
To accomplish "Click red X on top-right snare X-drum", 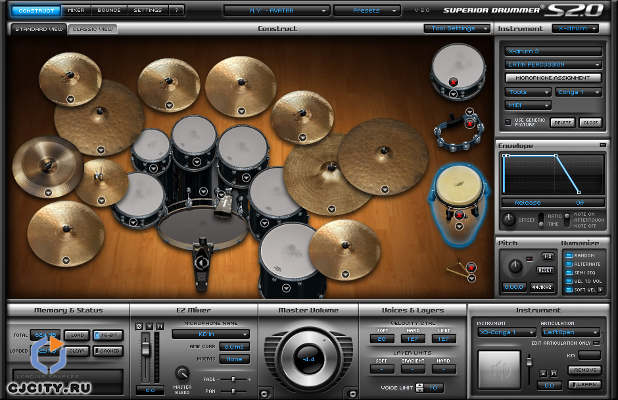I will 453,82.
